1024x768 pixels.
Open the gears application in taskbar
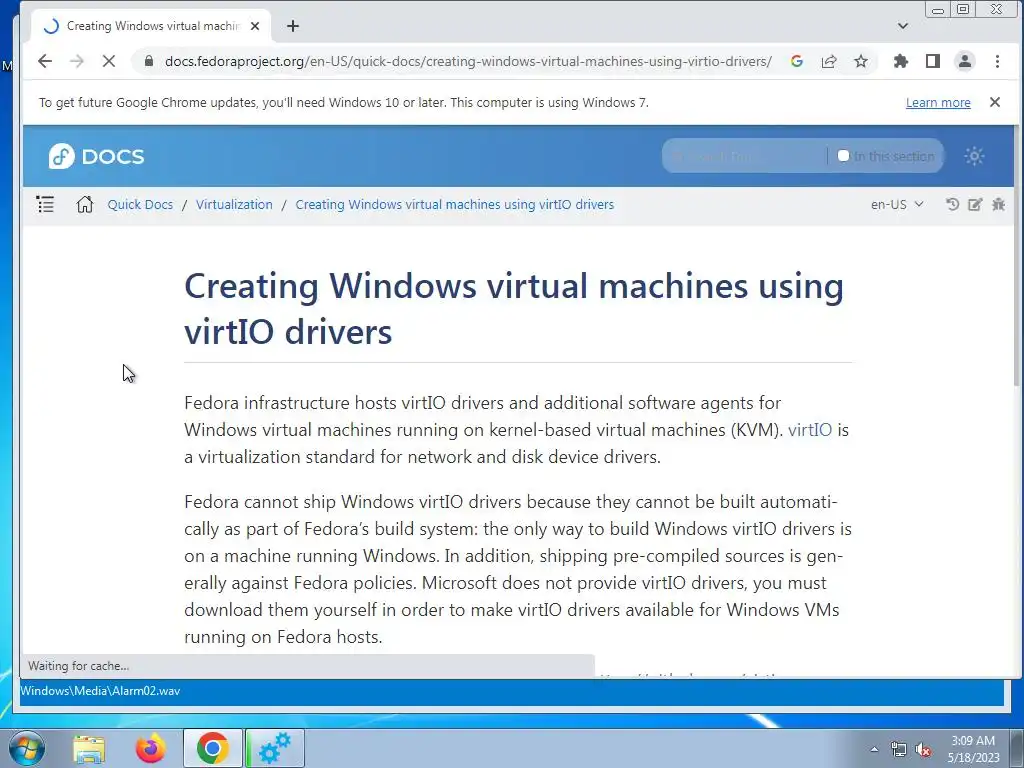[275, 748]
